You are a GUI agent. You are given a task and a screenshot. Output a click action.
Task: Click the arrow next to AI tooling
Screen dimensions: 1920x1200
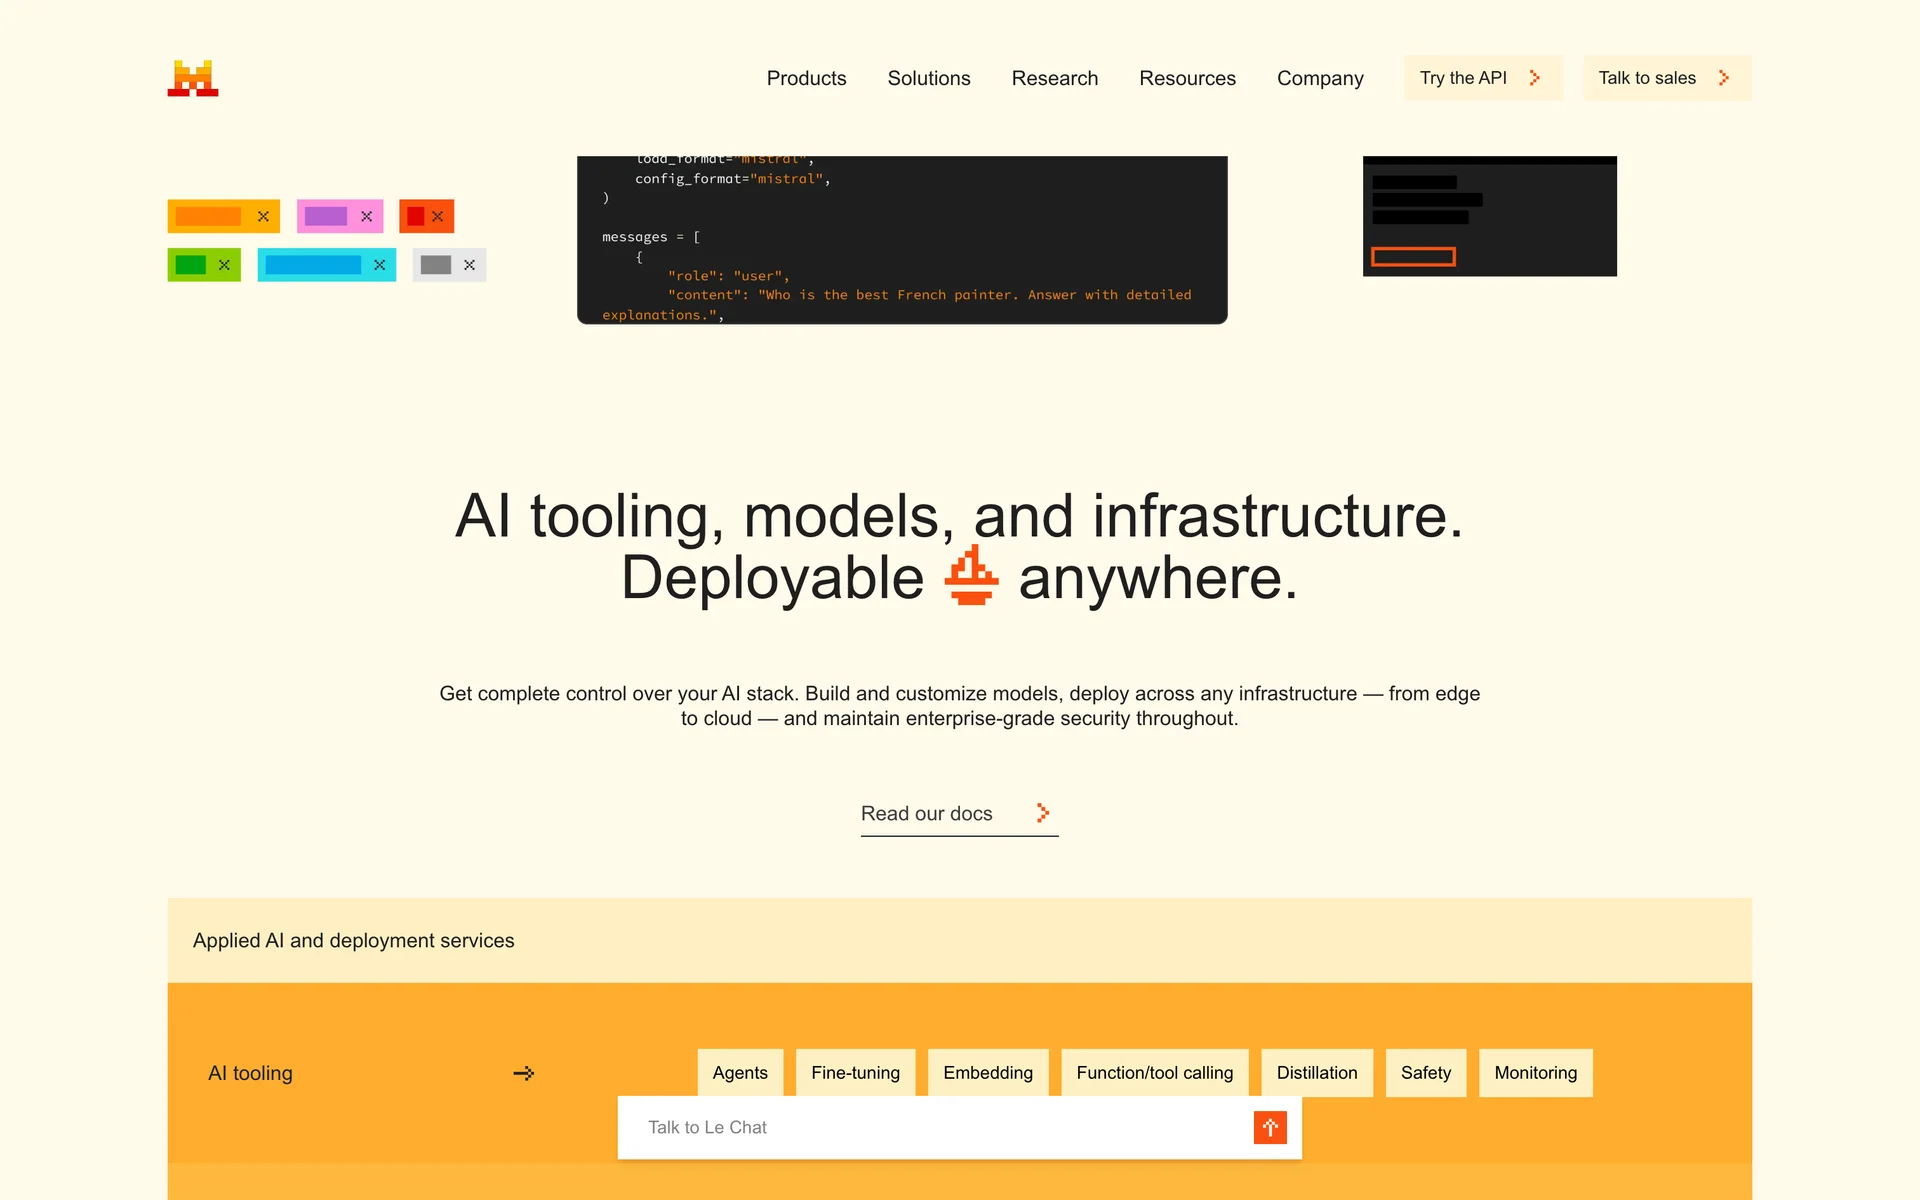[x=524, y=1073]
